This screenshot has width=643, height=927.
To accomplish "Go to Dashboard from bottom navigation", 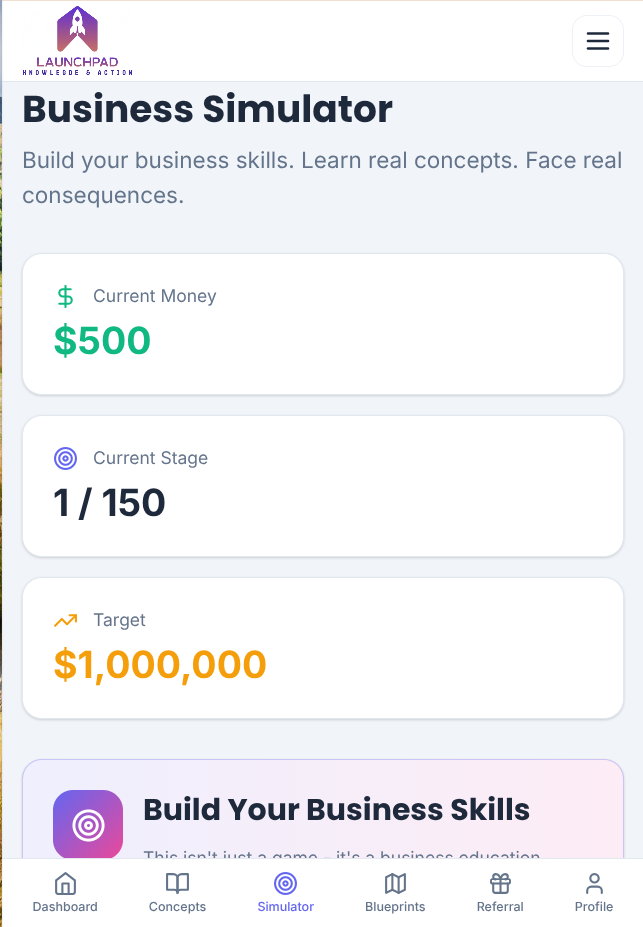I will (x=64, y=893).
